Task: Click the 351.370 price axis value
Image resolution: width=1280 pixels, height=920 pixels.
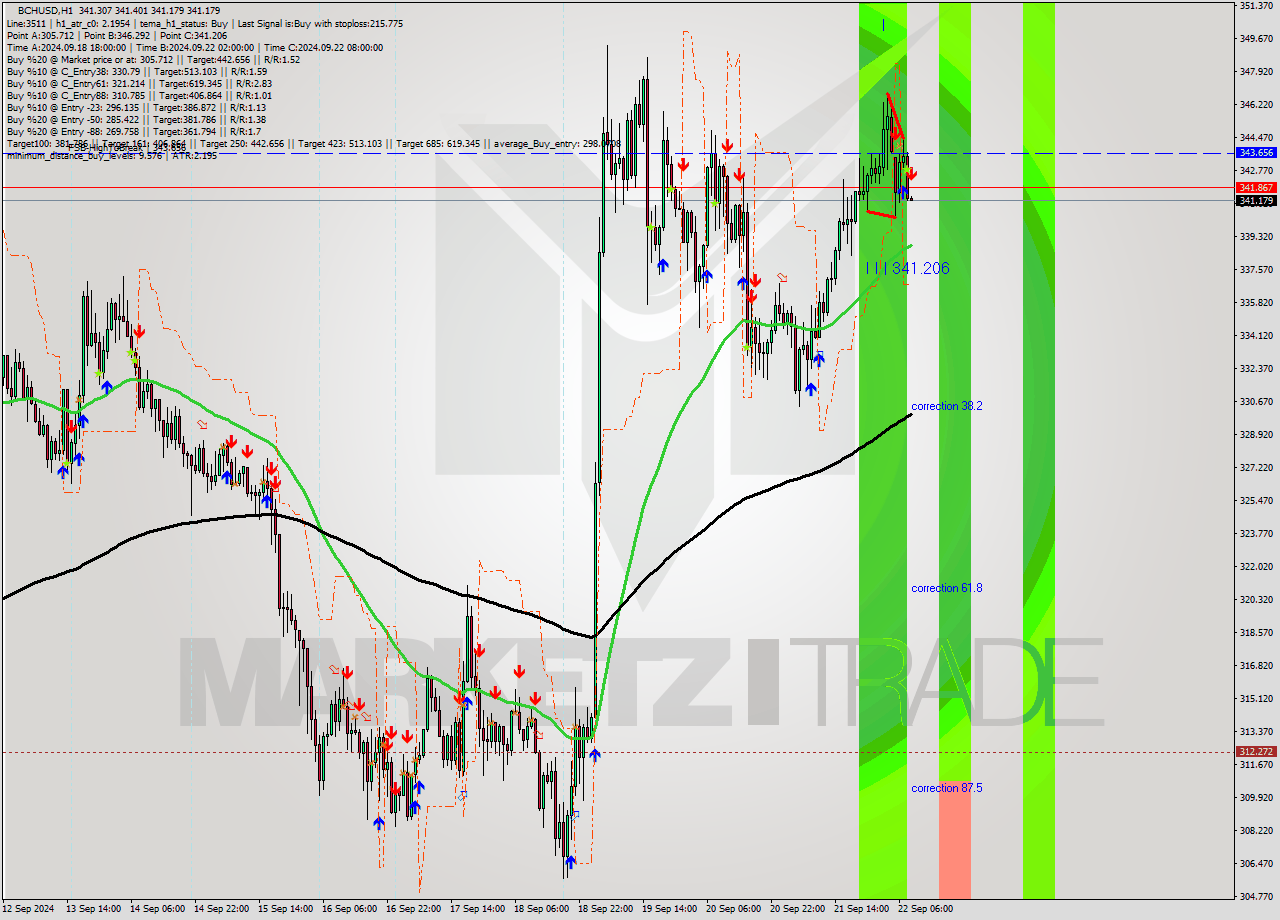Action: coord(1256,6)
